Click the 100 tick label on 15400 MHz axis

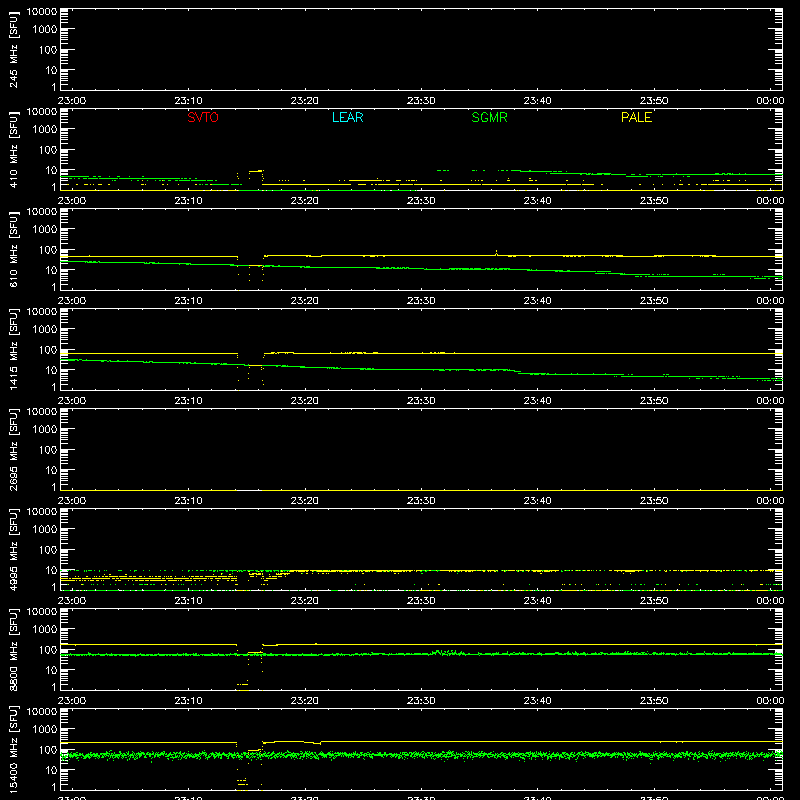tap(48, 750)
